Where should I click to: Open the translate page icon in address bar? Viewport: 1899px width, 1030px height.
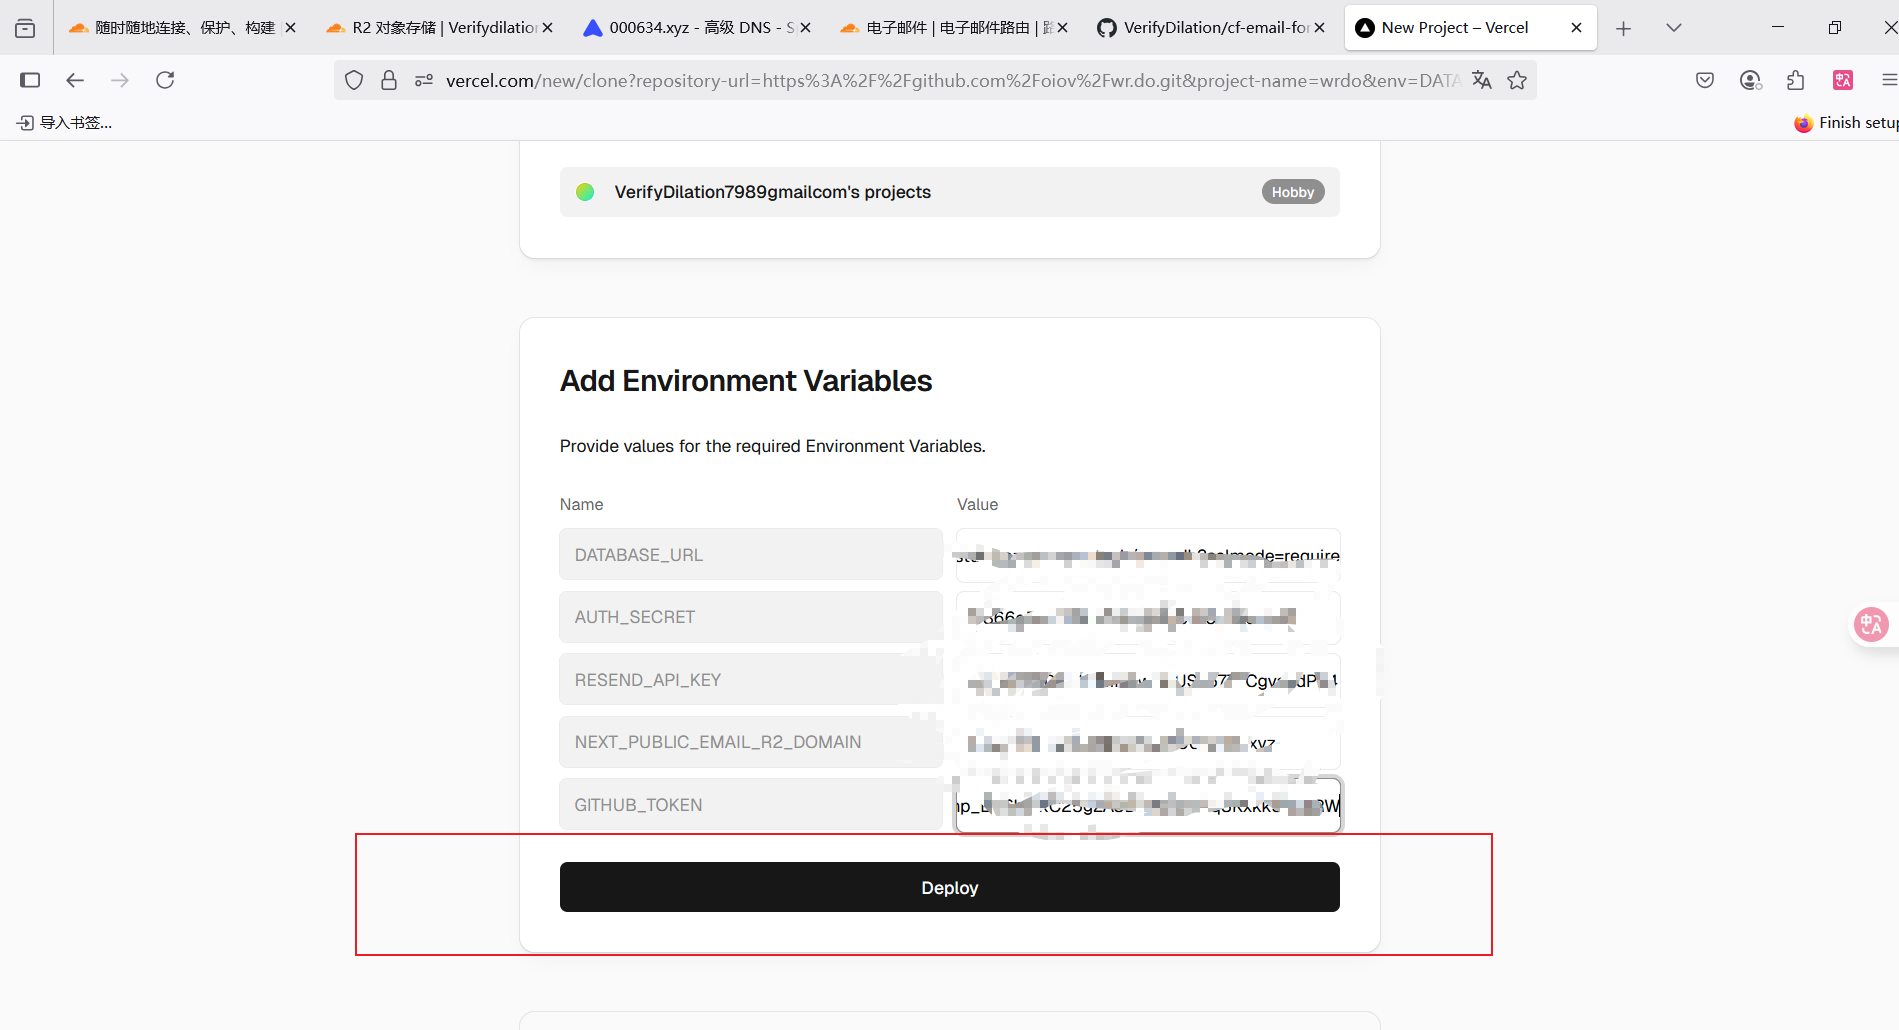pyautogui.click(x=1482, y=80)
